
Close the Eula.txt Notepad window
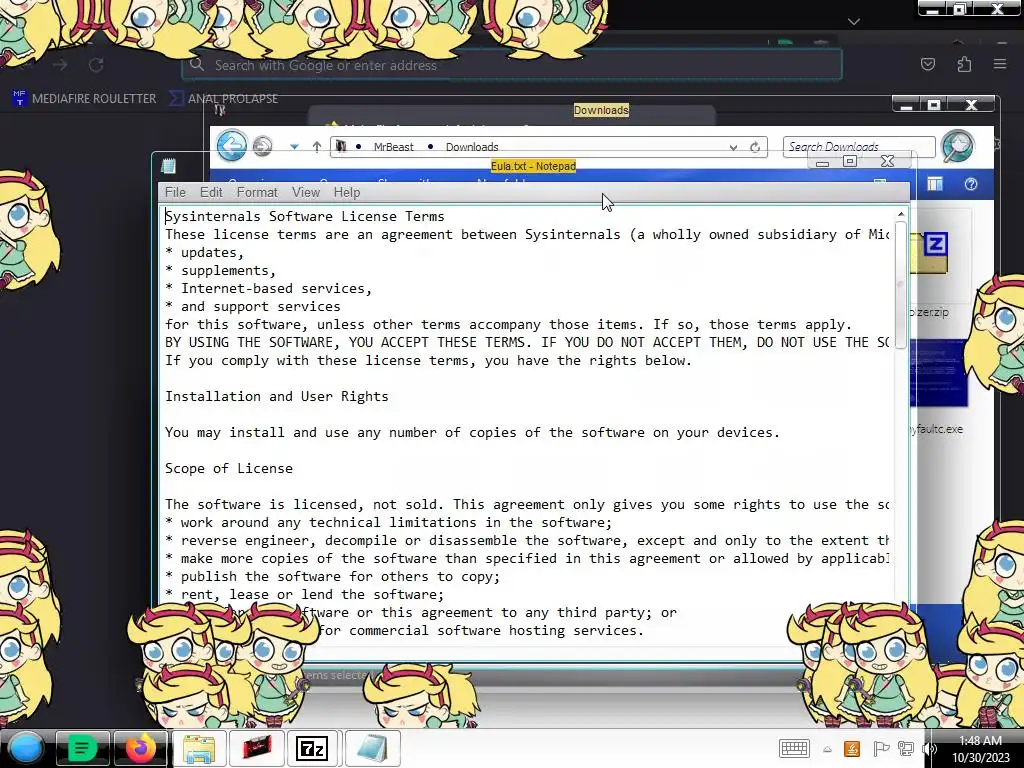click(x=887, y=161)
